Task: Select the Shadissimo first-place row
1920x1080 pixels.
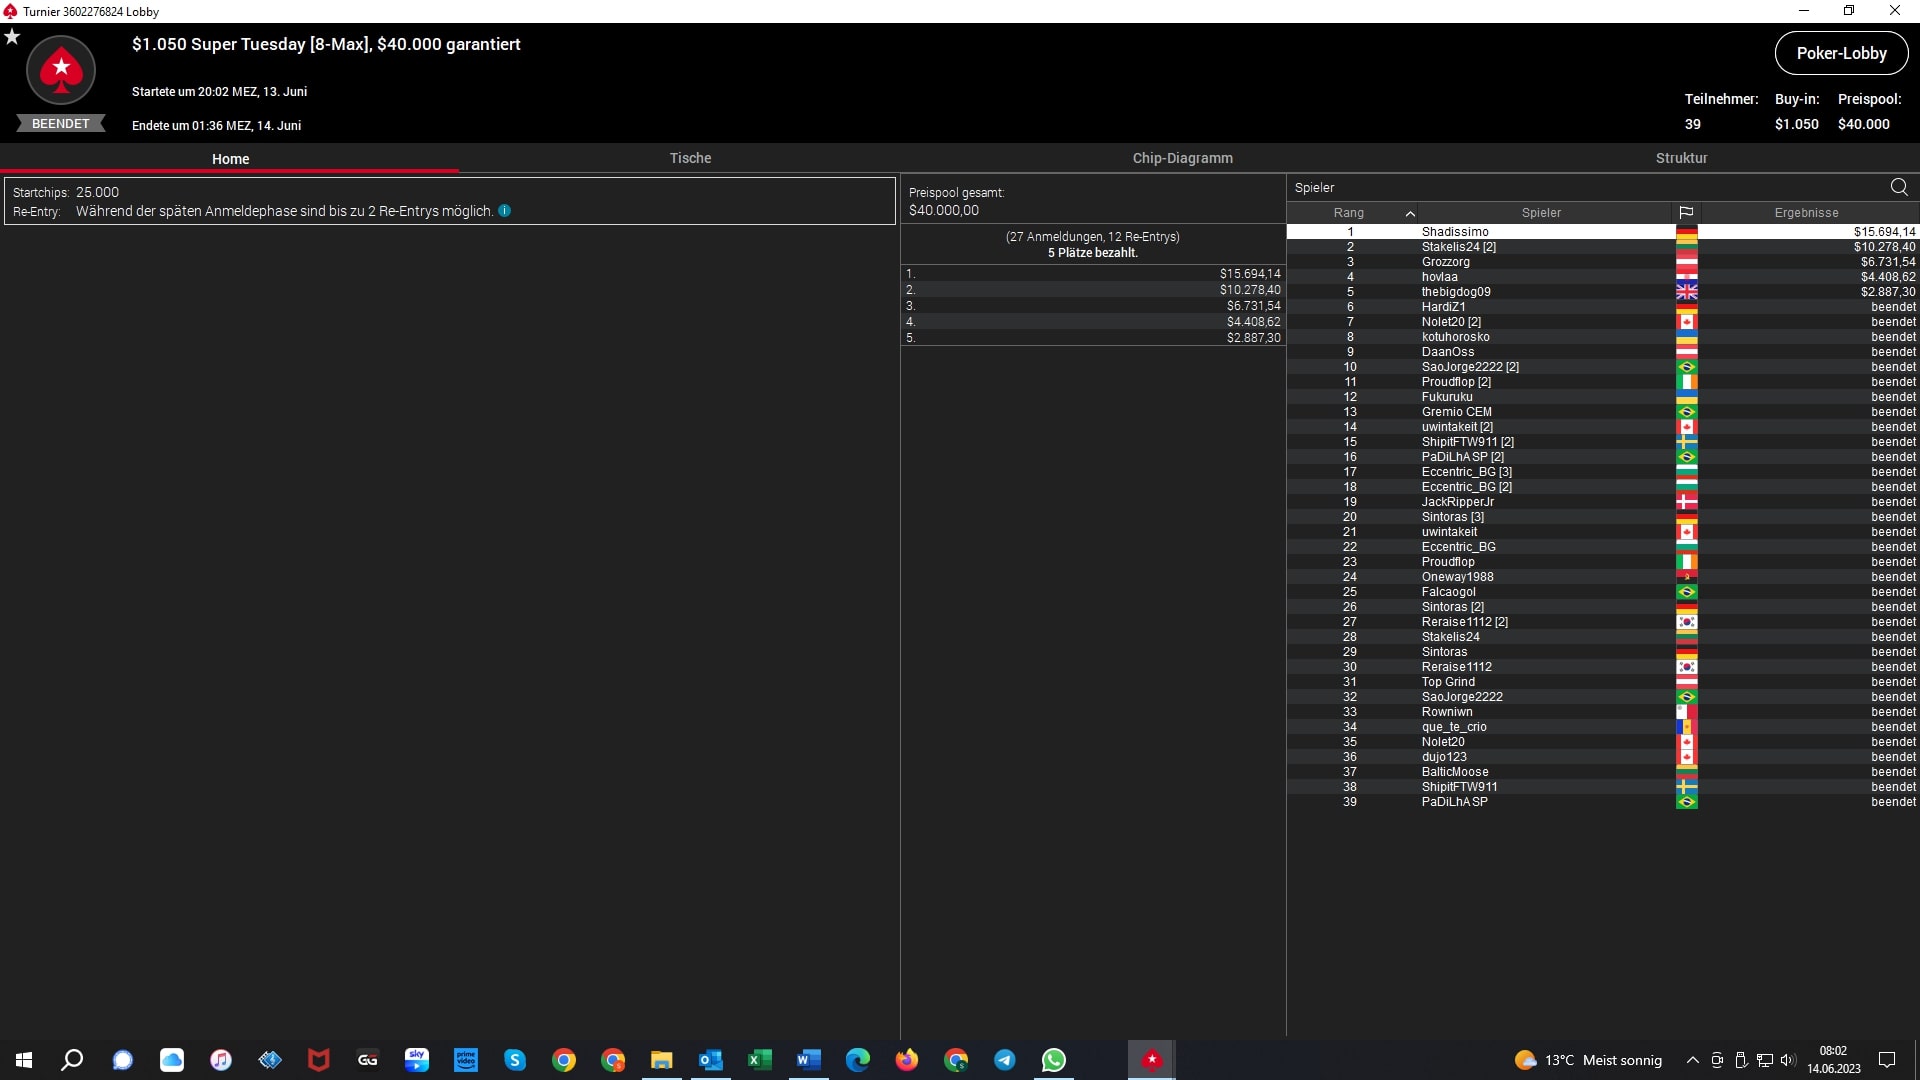Action: tap(1455, 232)
